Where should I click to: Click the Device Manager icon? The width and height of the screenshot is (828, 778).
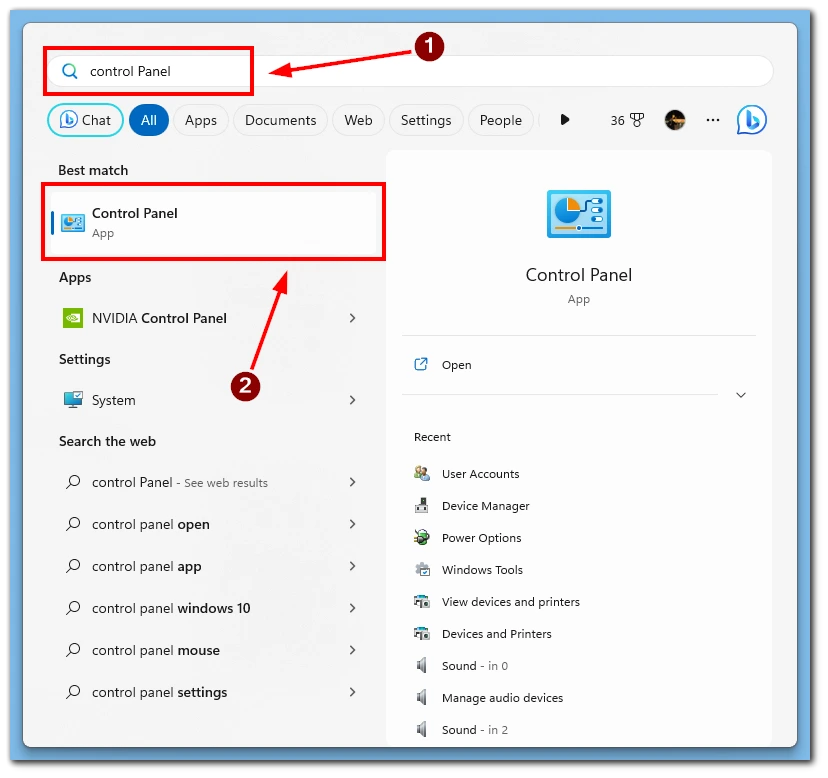tap(421, 505)
